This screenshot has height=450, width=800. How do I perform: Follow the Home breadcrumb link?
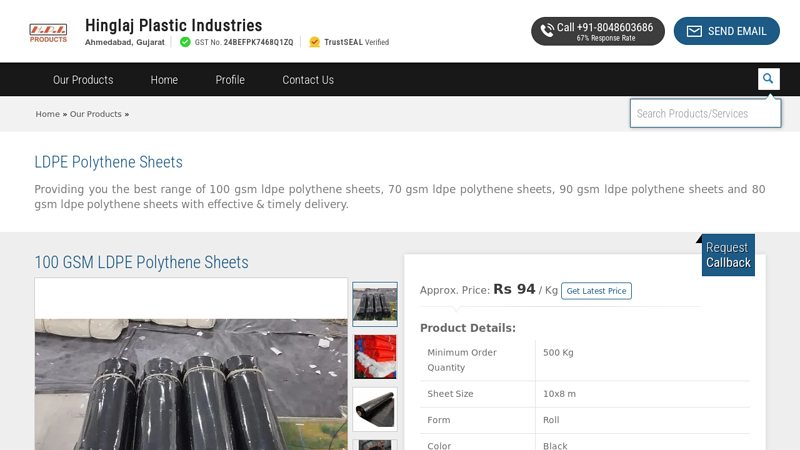click(47, 114)
